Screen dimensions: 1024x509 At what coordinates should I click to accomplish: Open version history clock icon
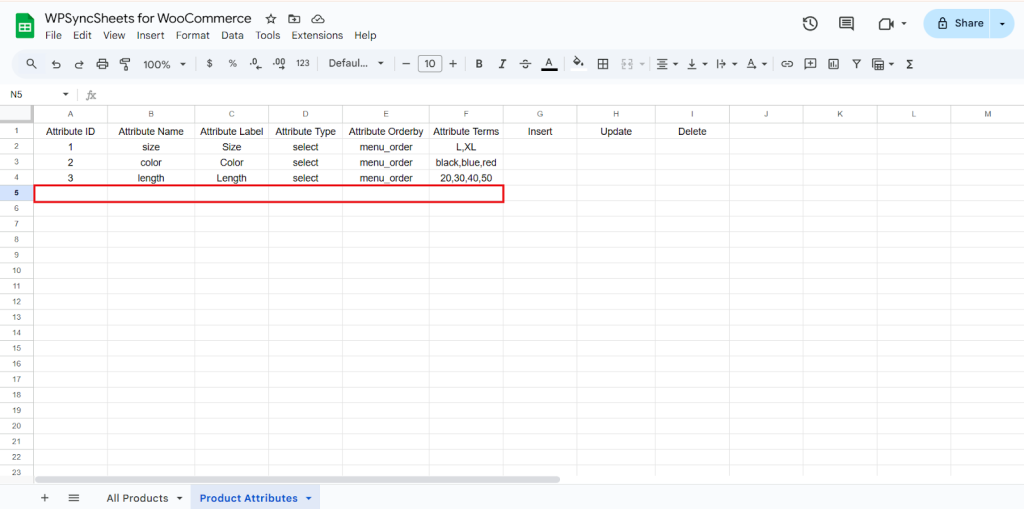(x=810, y=24)
